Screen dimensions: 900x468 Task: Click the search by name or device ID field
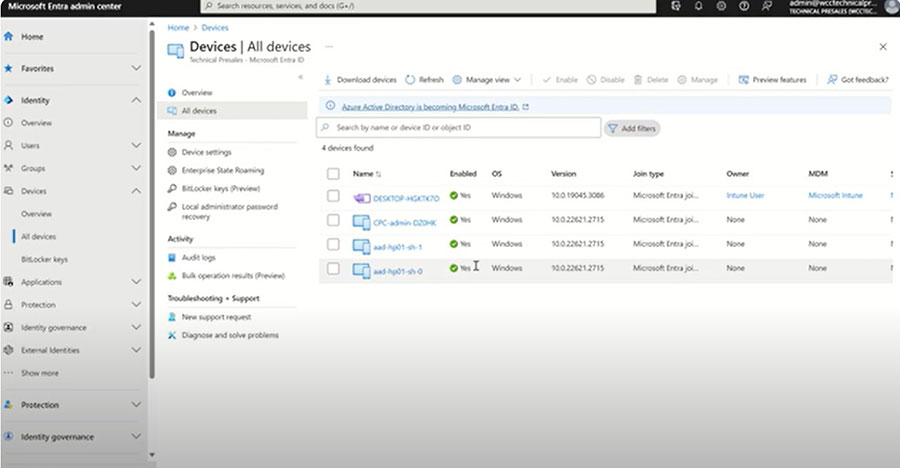(459, 127)
